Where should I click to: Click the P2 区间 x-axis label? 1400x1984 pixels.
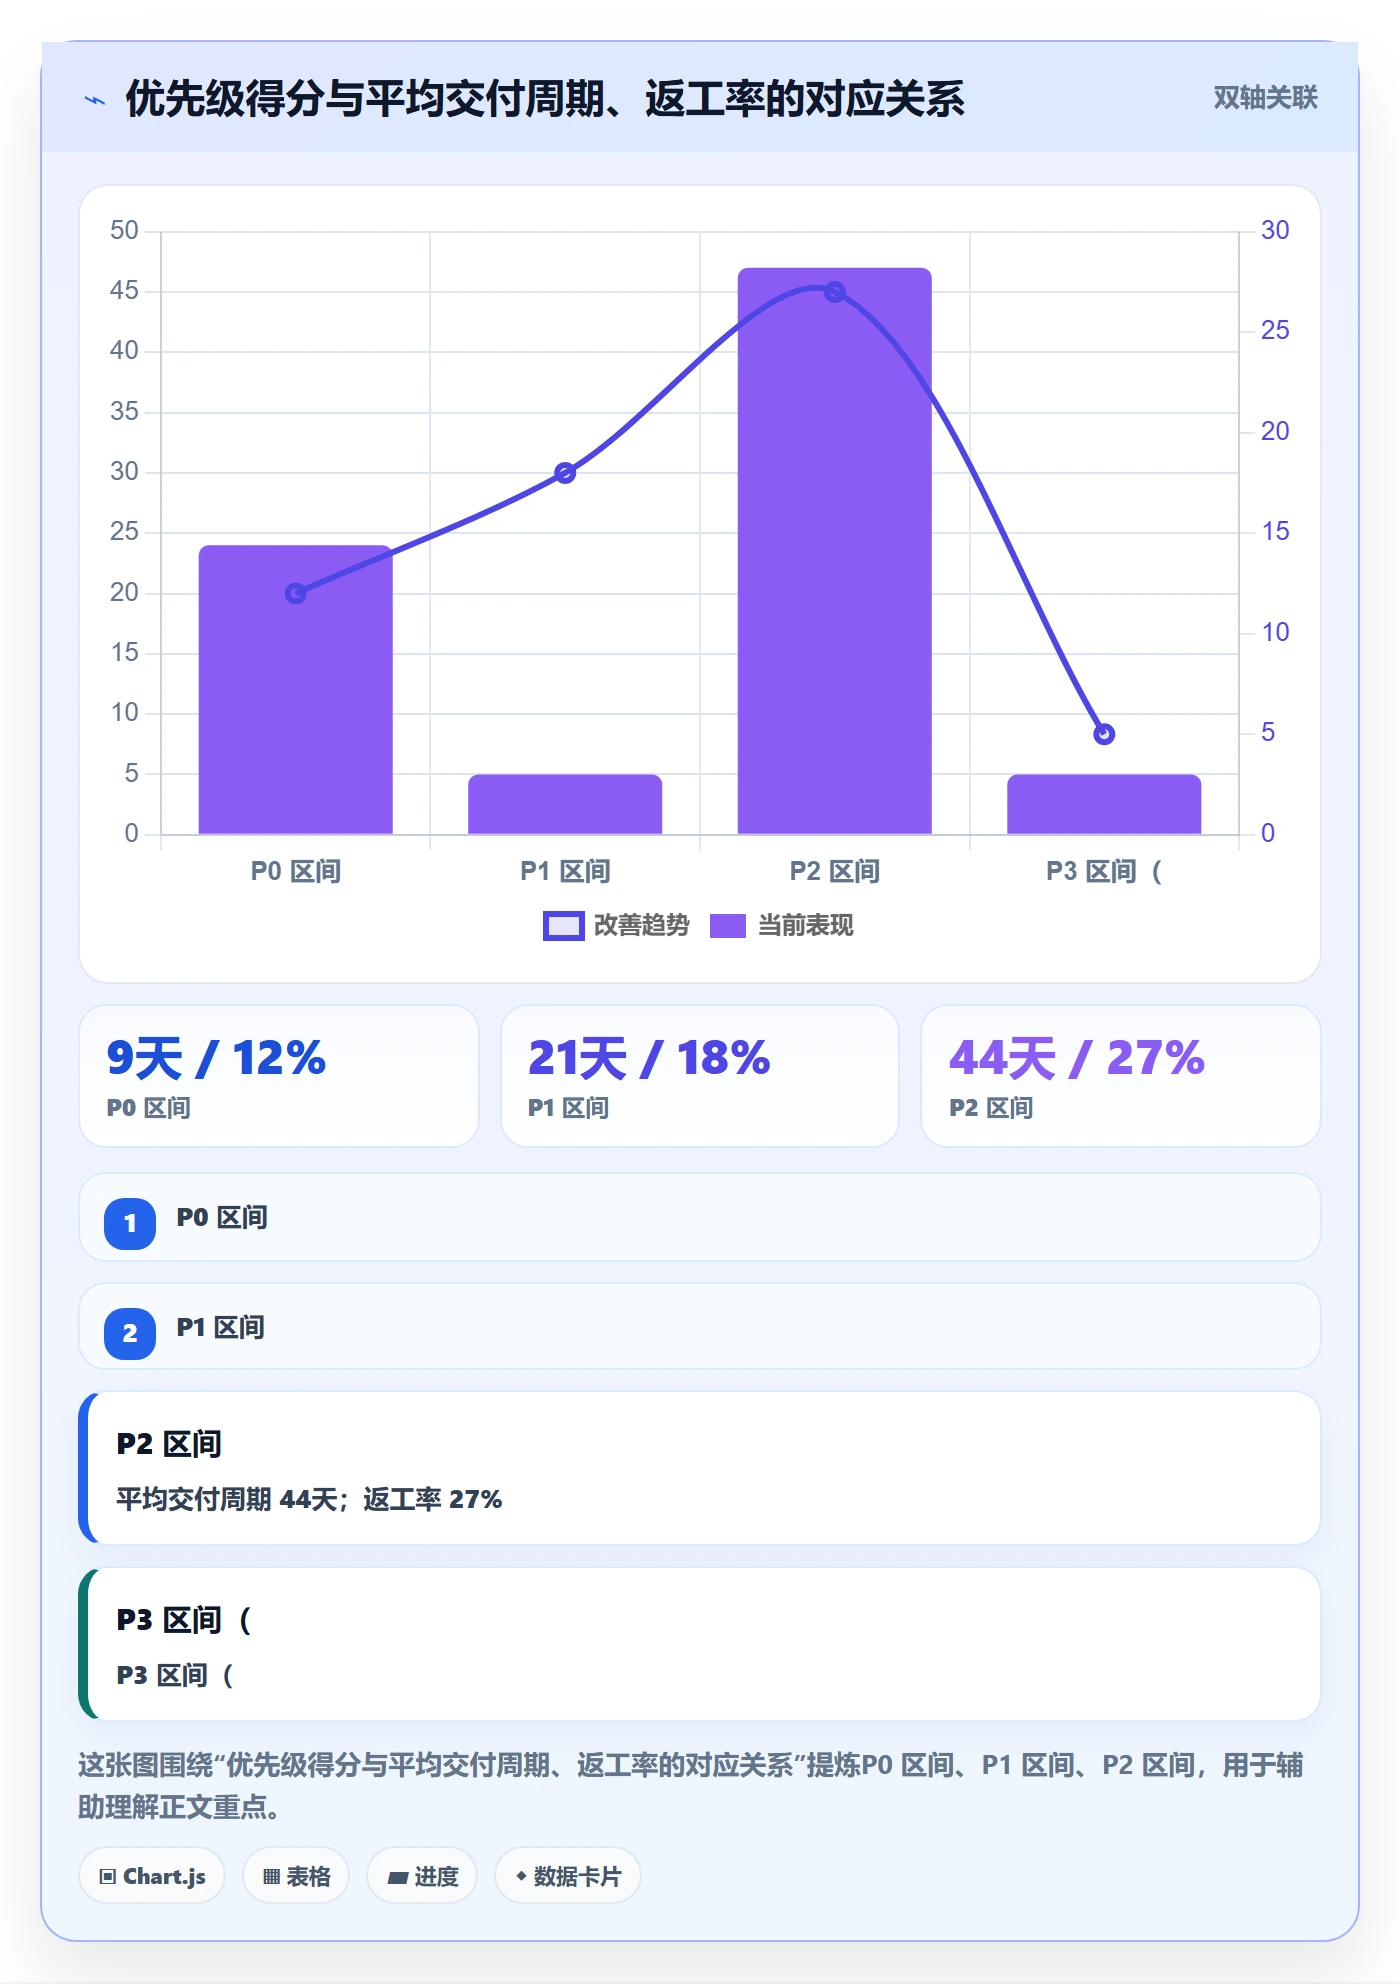click(834, 871)
